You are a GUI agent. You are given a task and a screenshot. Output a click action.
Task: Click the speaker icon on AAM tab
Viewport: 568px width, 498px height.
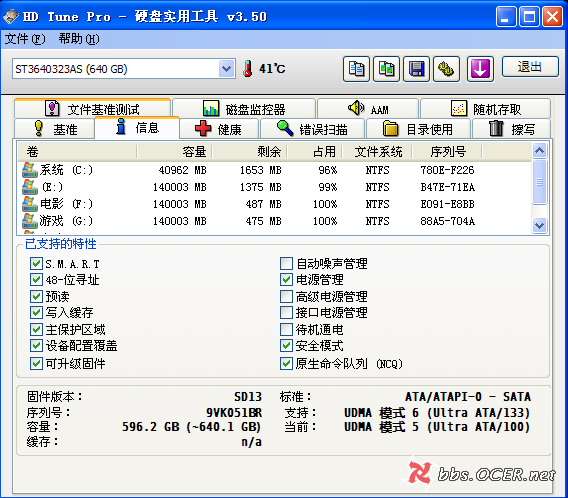(x=356, y=108)
